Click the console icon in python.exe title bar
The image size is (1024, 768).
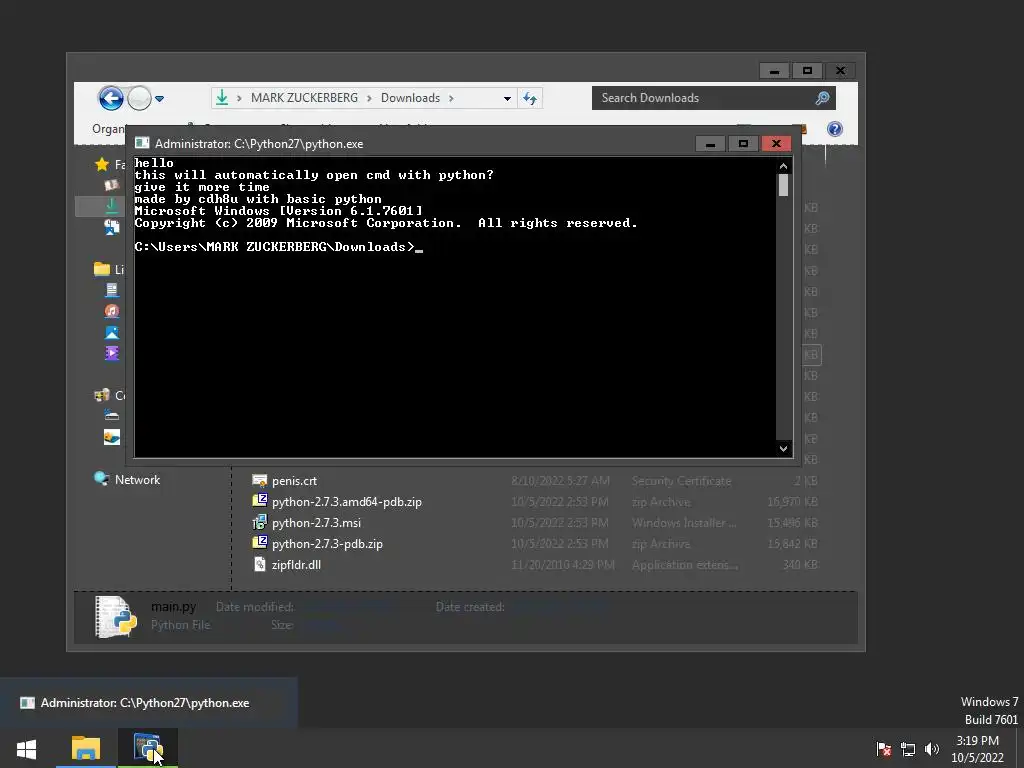pos(142,144)
